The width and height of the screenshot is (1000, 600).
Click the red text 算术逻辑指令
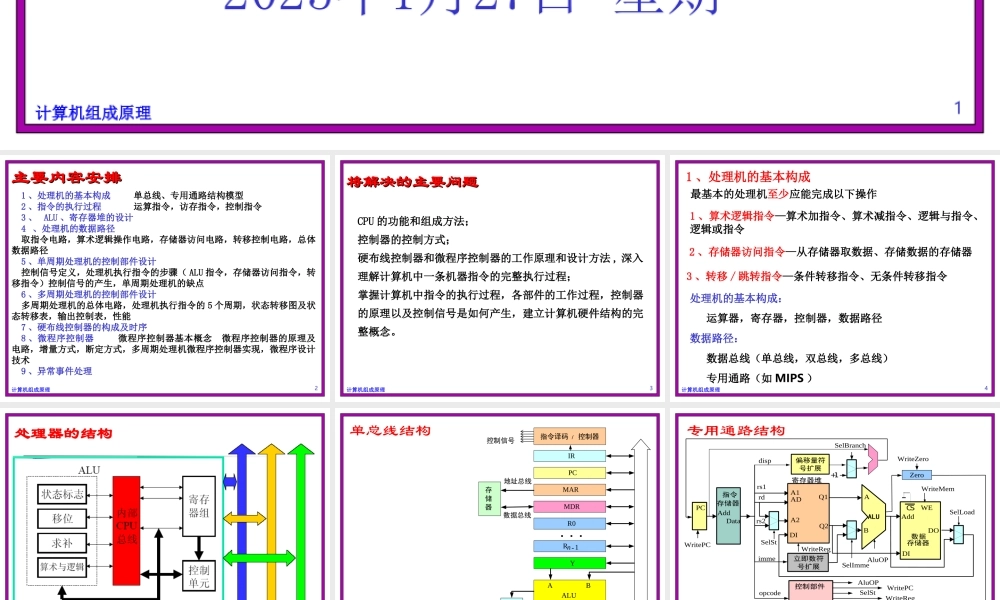pos(742,216)
